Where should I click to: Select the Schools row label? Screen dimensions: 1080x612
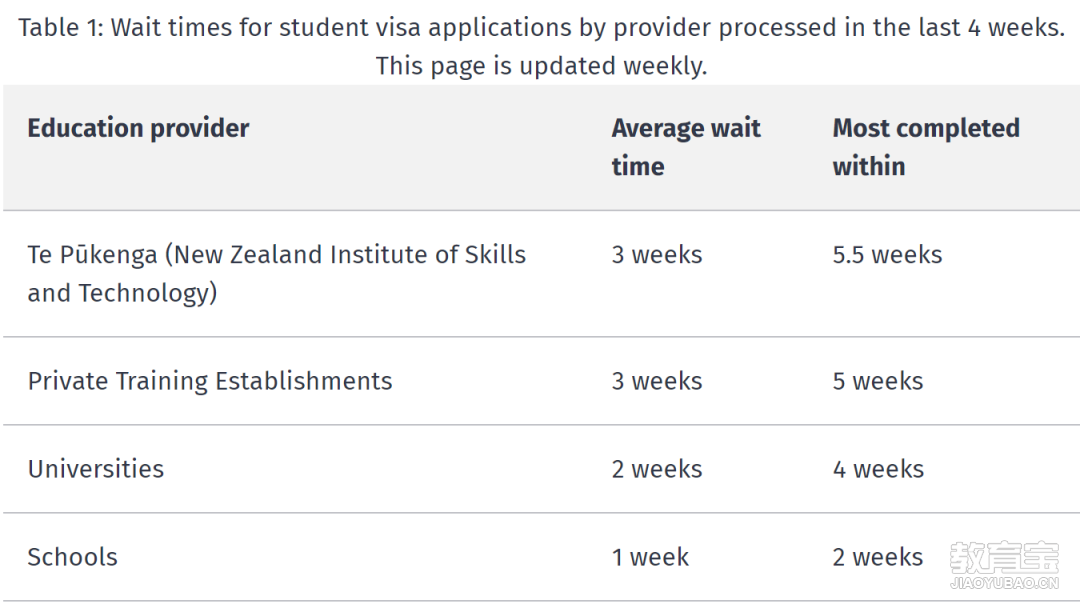coord(72,557)
